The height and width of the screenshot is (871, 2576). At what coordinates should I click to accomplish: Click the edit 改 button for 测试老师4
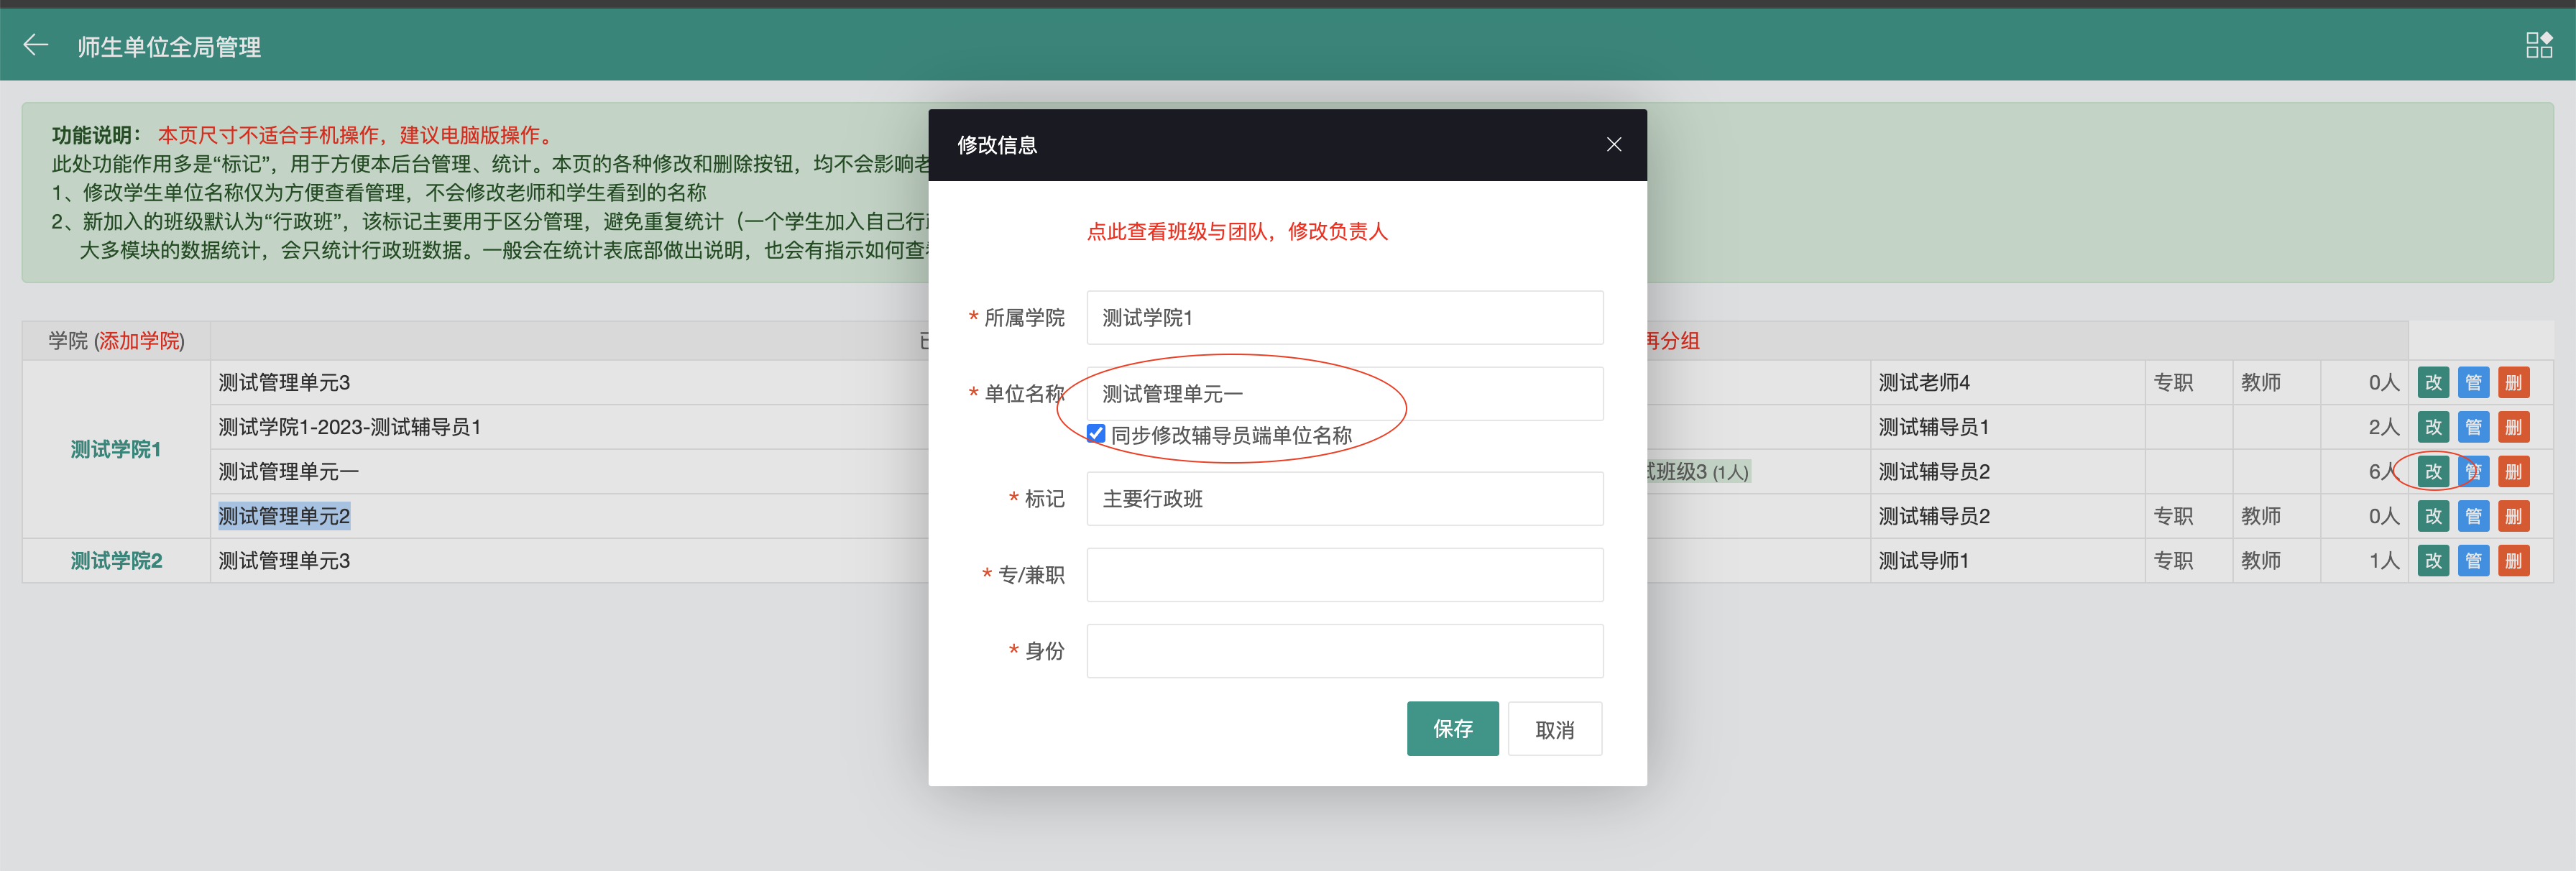click(x=2433, y=382)
